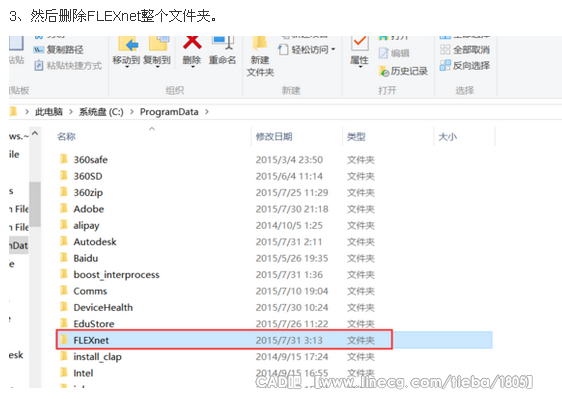This screenshot has width=562, height=399.
Task: Click the New folder icon
Action: (x=260, y=43)
